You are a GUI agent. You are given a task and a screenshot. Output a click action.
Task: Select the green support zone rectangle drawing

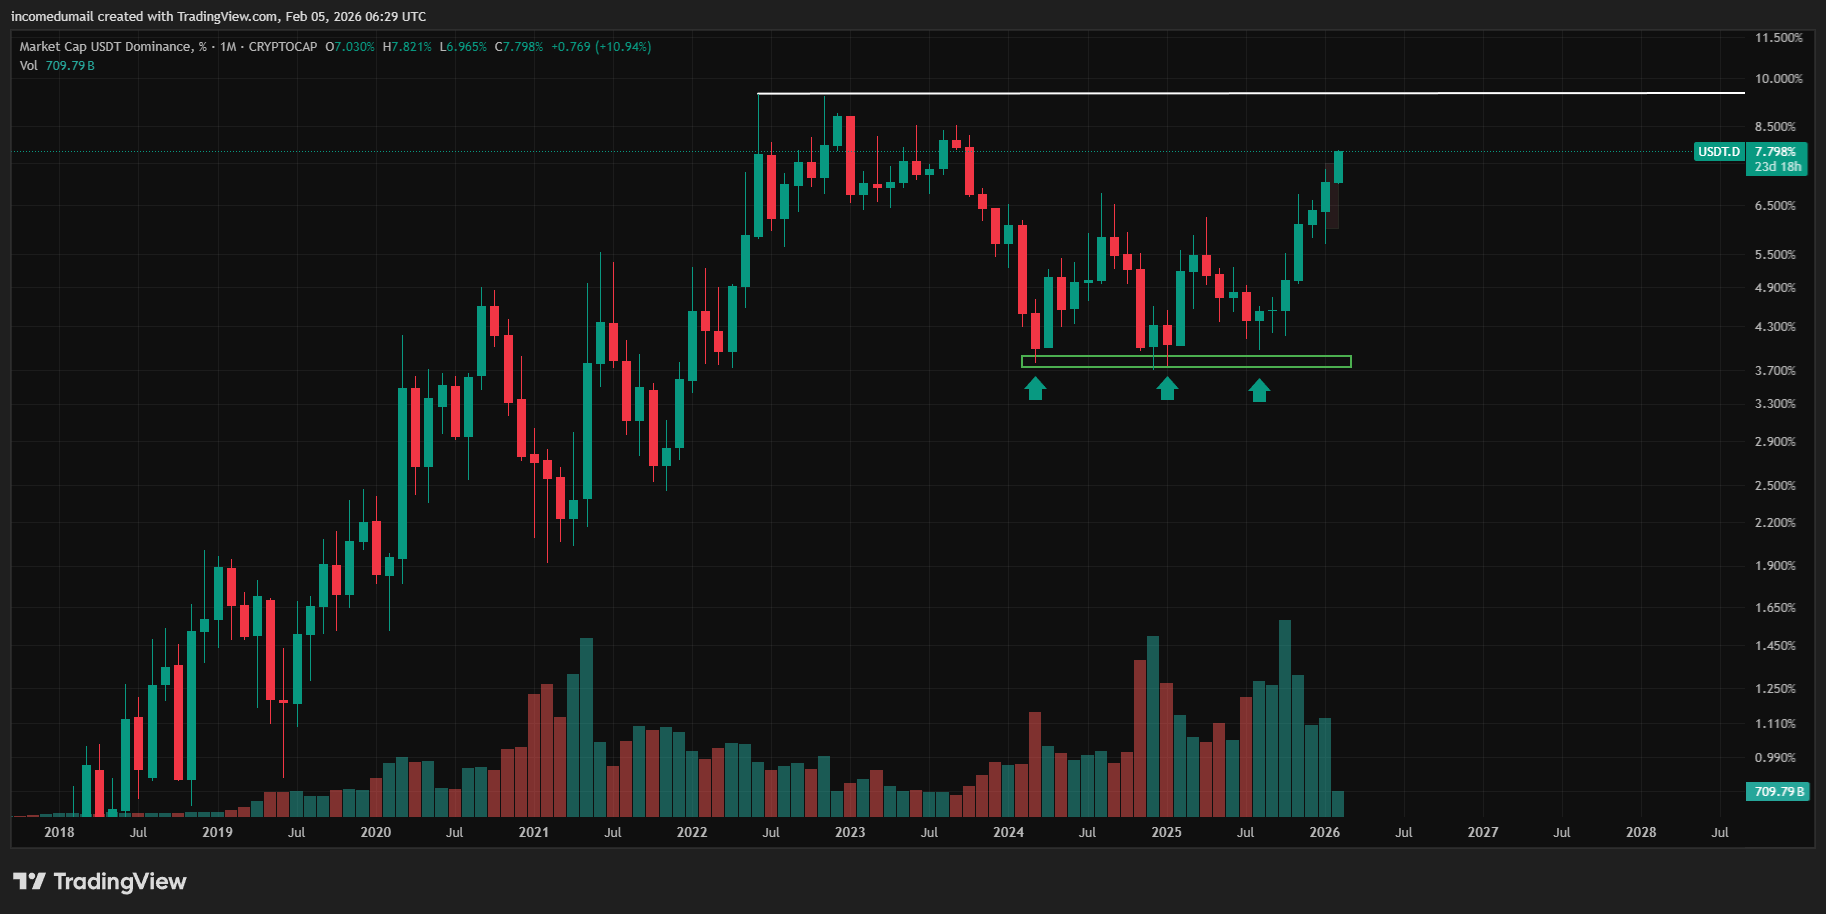coord(1186,361)
